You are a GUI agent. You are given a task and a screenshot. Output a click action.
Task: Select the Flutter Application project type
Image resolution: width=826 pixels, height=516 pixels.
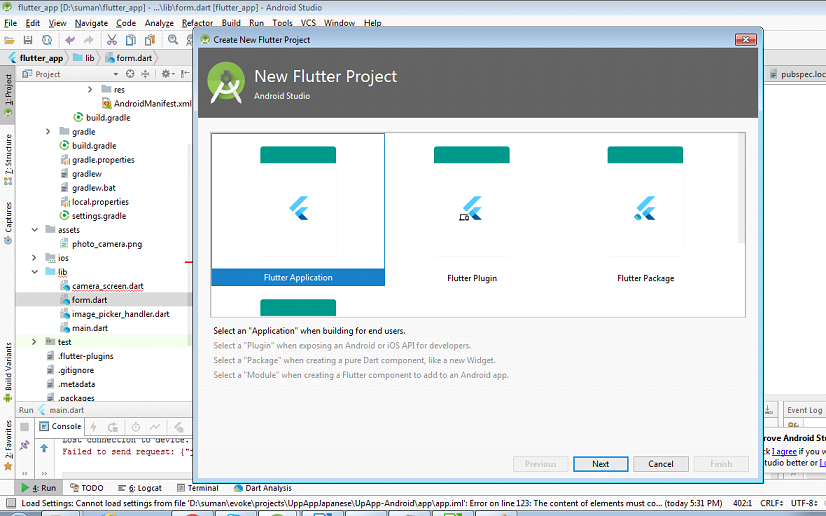click(x=298, y=210)
